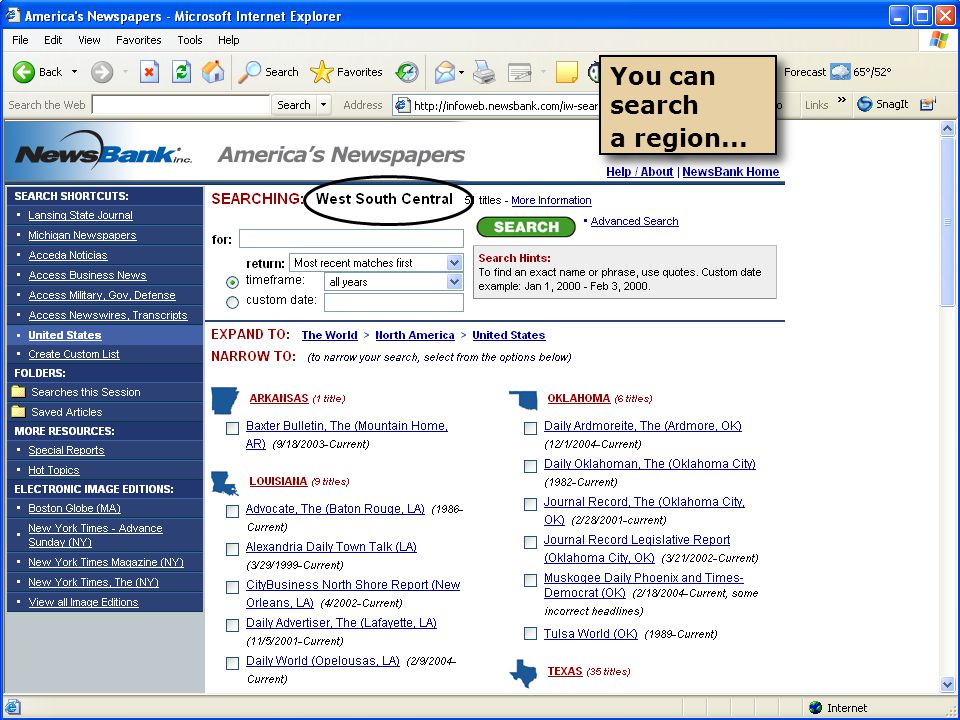Open the Tools menu
The image size is (960, 720).
pyautogui.click(x=190, y=40)
